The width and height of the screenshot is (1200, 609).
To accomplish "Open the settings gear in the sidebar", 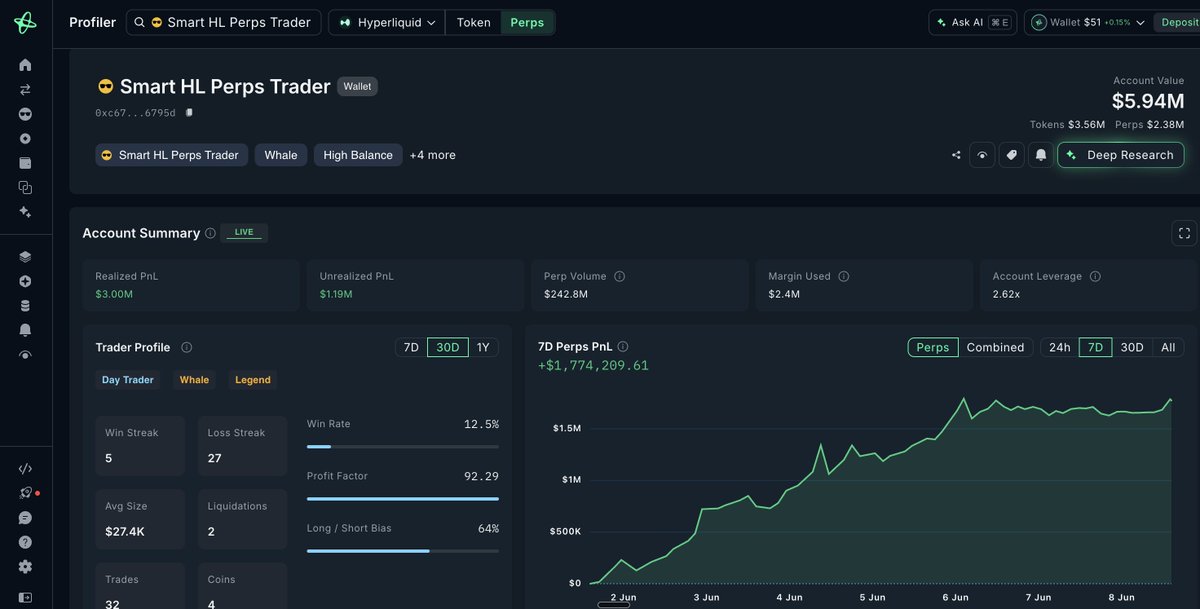I will (25, 566).
